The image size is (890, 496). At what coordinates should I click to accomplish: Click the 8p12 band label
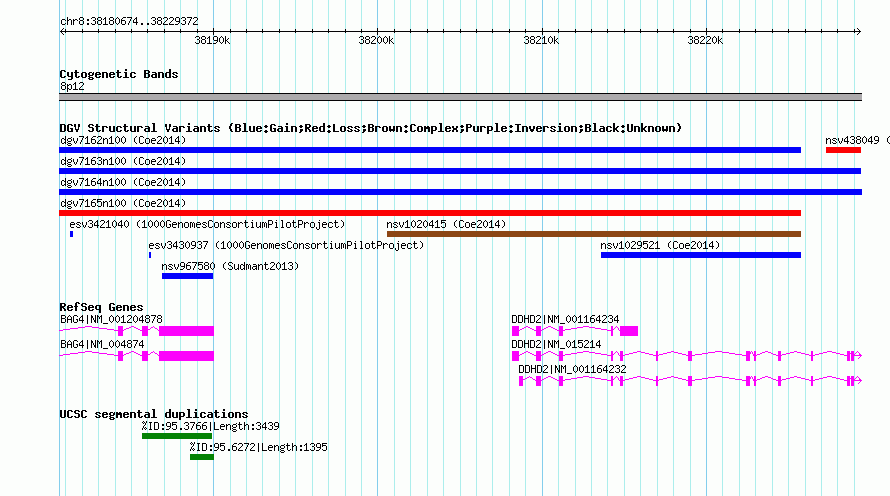(72, 86)
